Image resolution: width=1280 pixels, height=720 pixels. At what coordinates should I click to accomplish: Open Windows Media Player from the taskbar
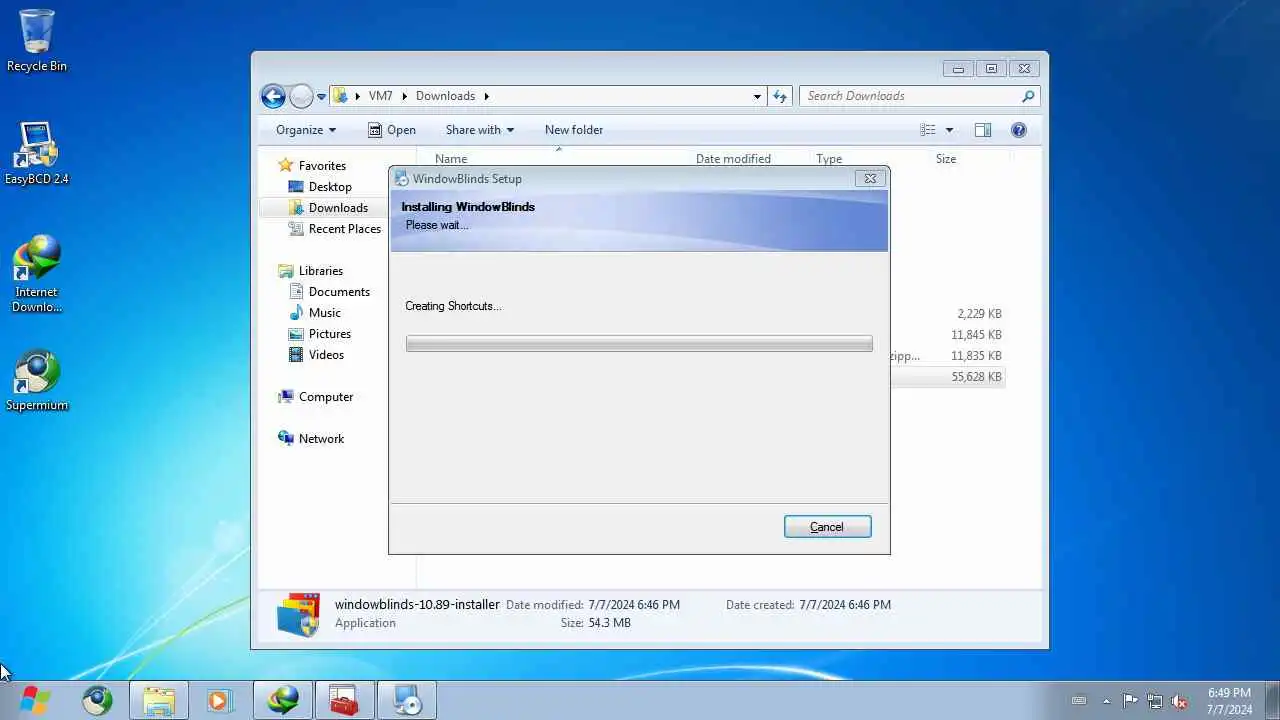click(x=219, y=700)
